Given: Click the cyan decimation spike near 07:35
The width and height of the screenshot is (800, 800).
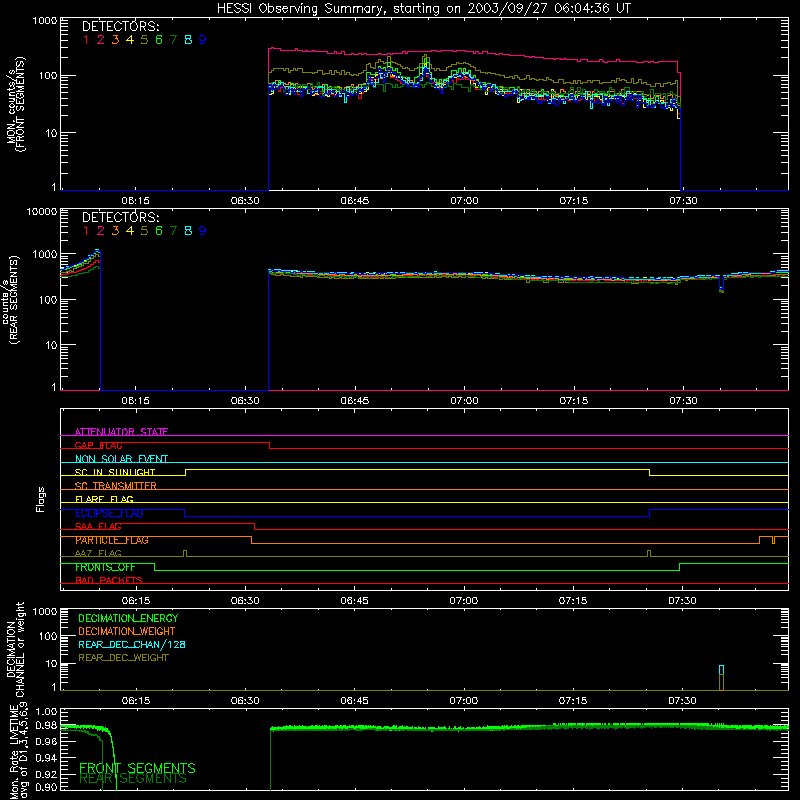Looking at the screenshot, I should pyautogui.click(x=721, y=670).
